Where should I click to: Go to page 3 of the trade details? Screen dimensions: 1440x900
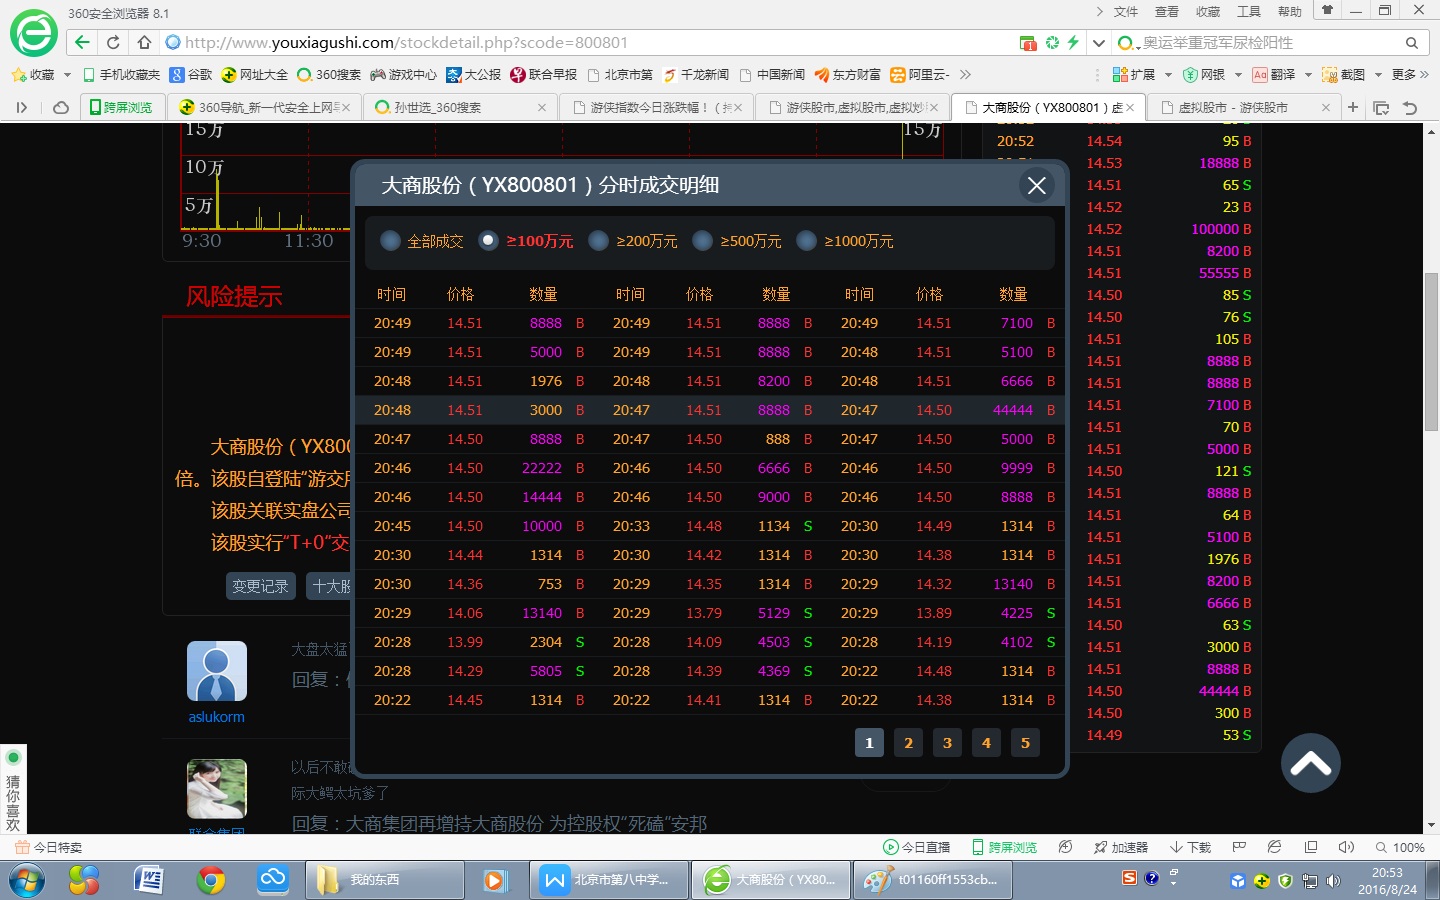[x=947, y=742]
